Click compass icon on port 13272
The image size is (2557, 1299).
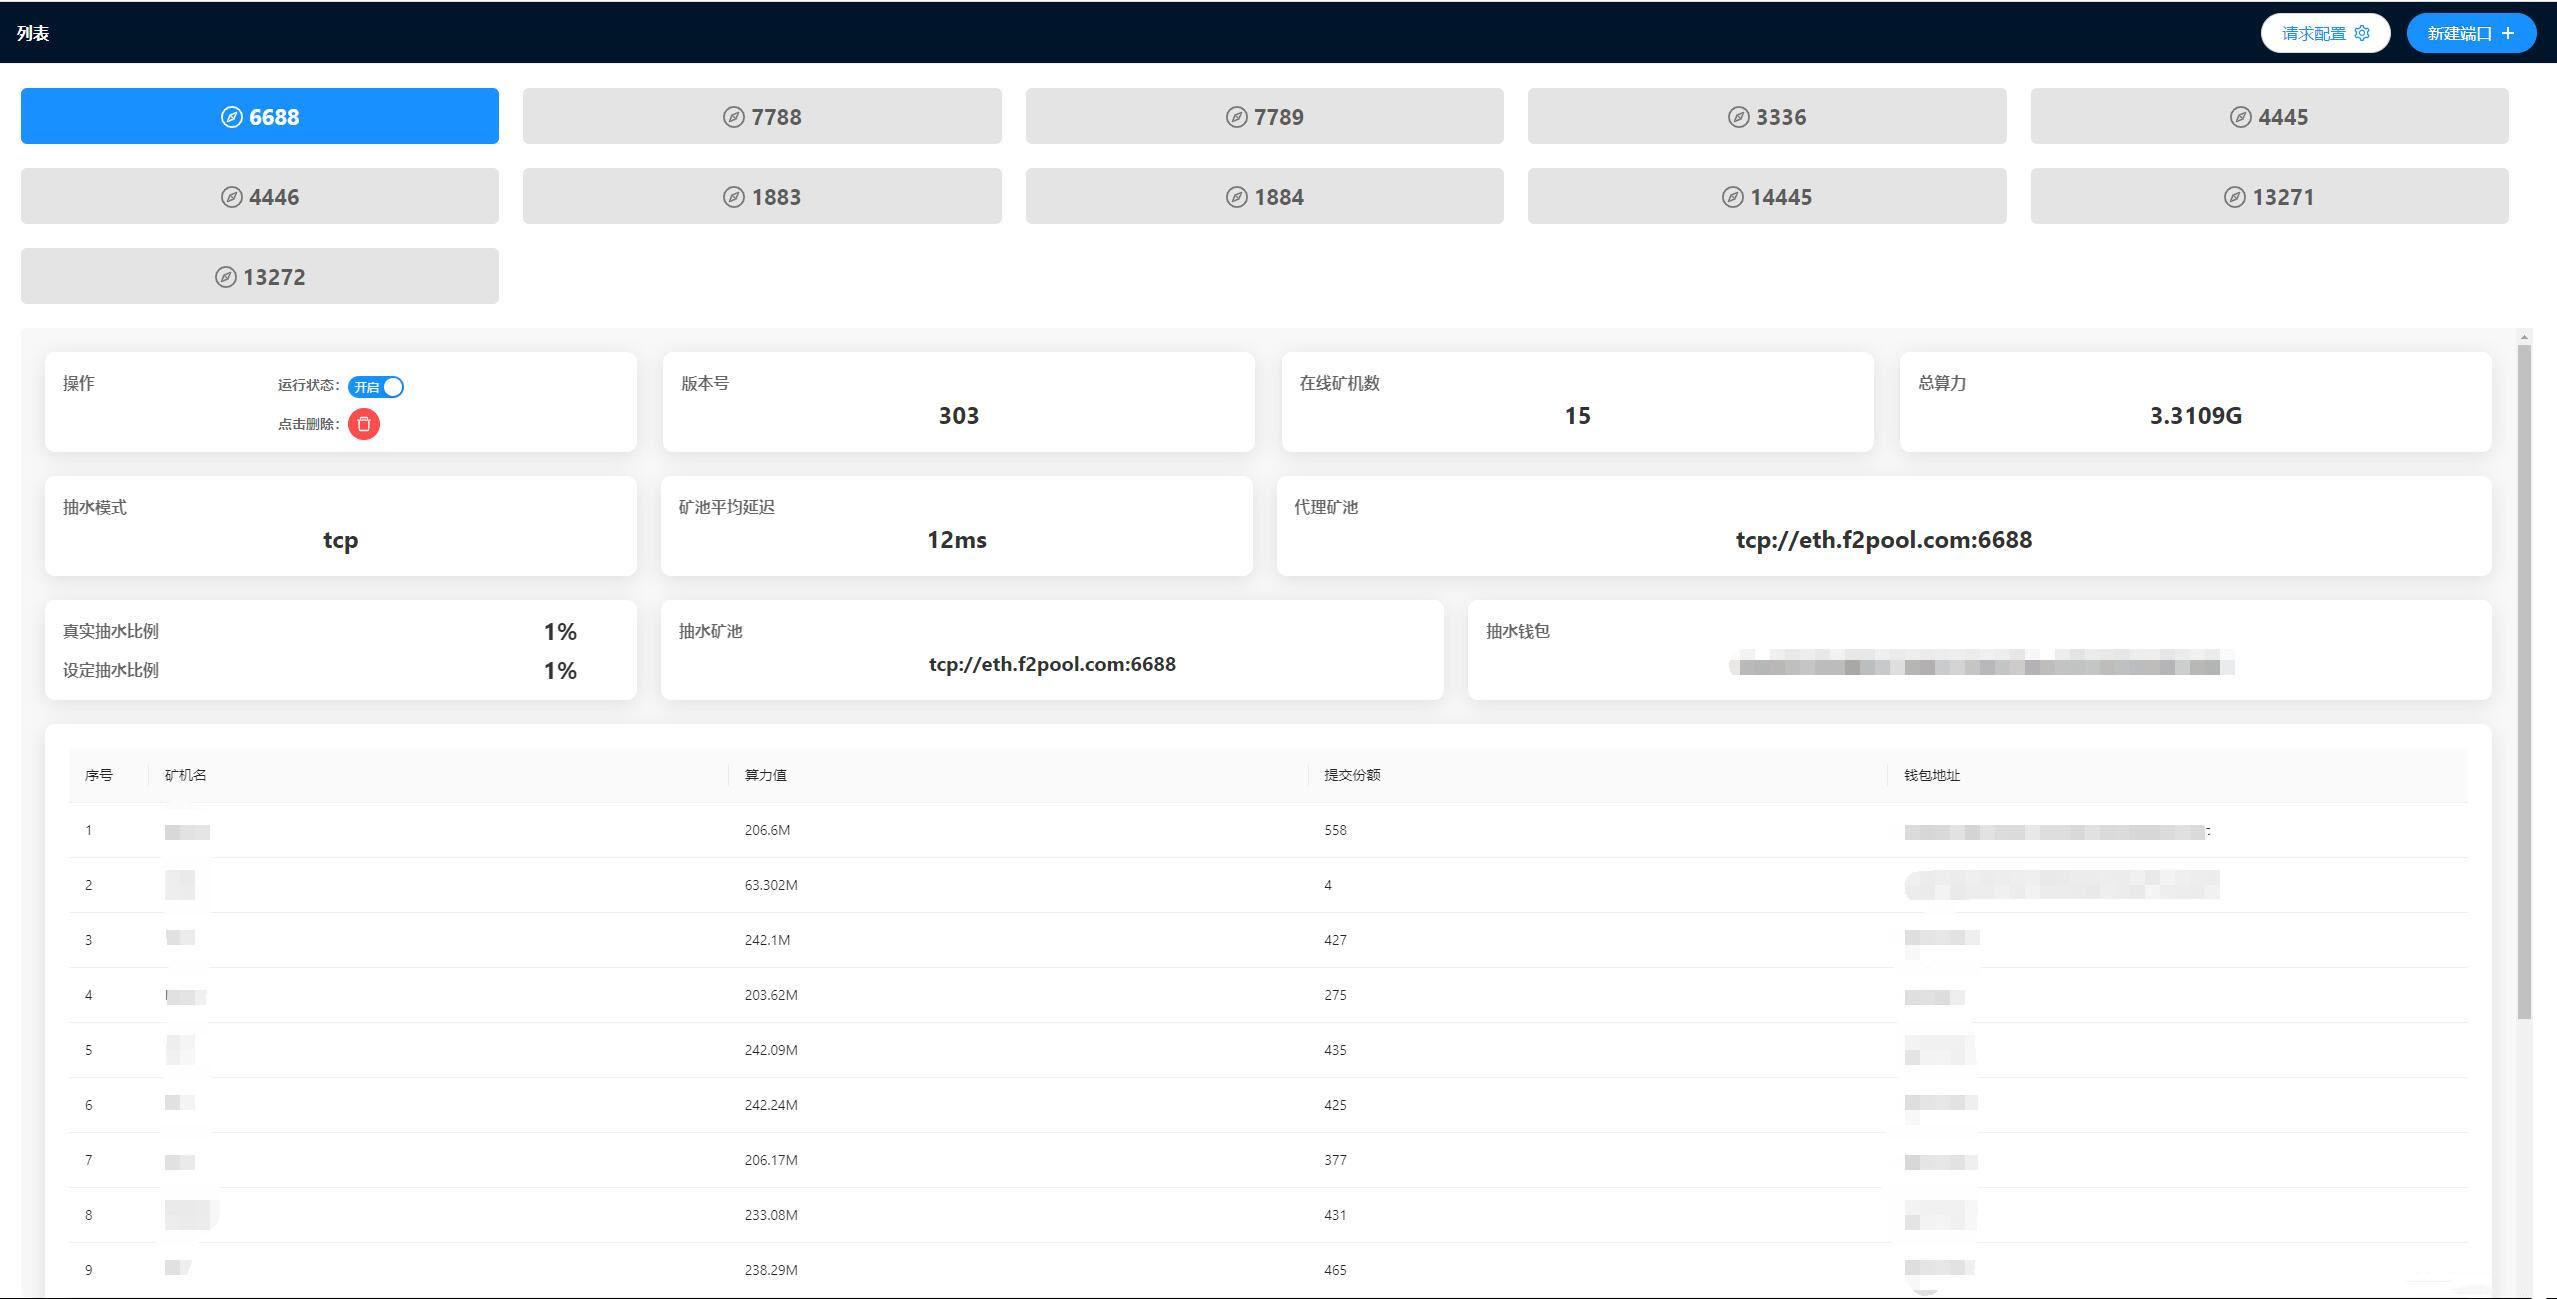(x=226, y=277)
